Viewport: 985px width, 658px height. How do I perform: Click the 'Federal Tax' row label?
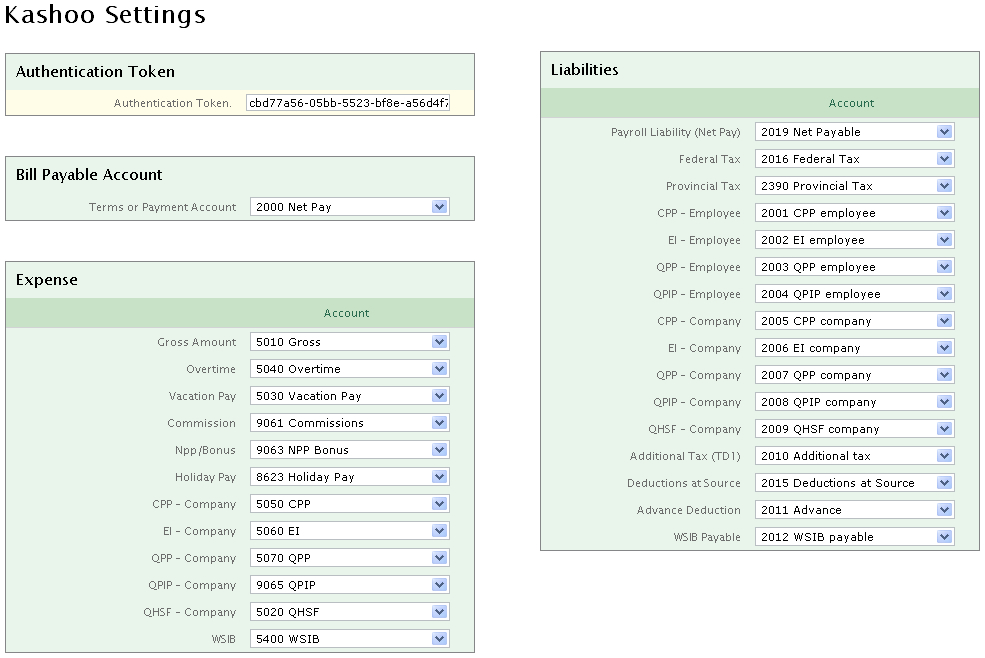point(710,159)
